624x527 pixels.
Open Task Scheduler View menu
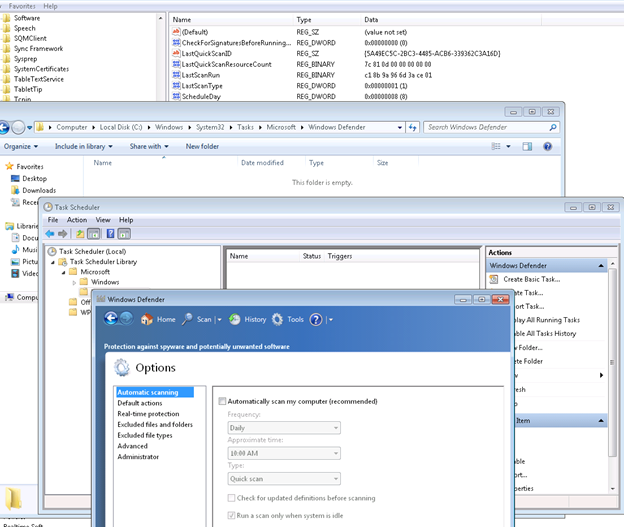[103, 220]
